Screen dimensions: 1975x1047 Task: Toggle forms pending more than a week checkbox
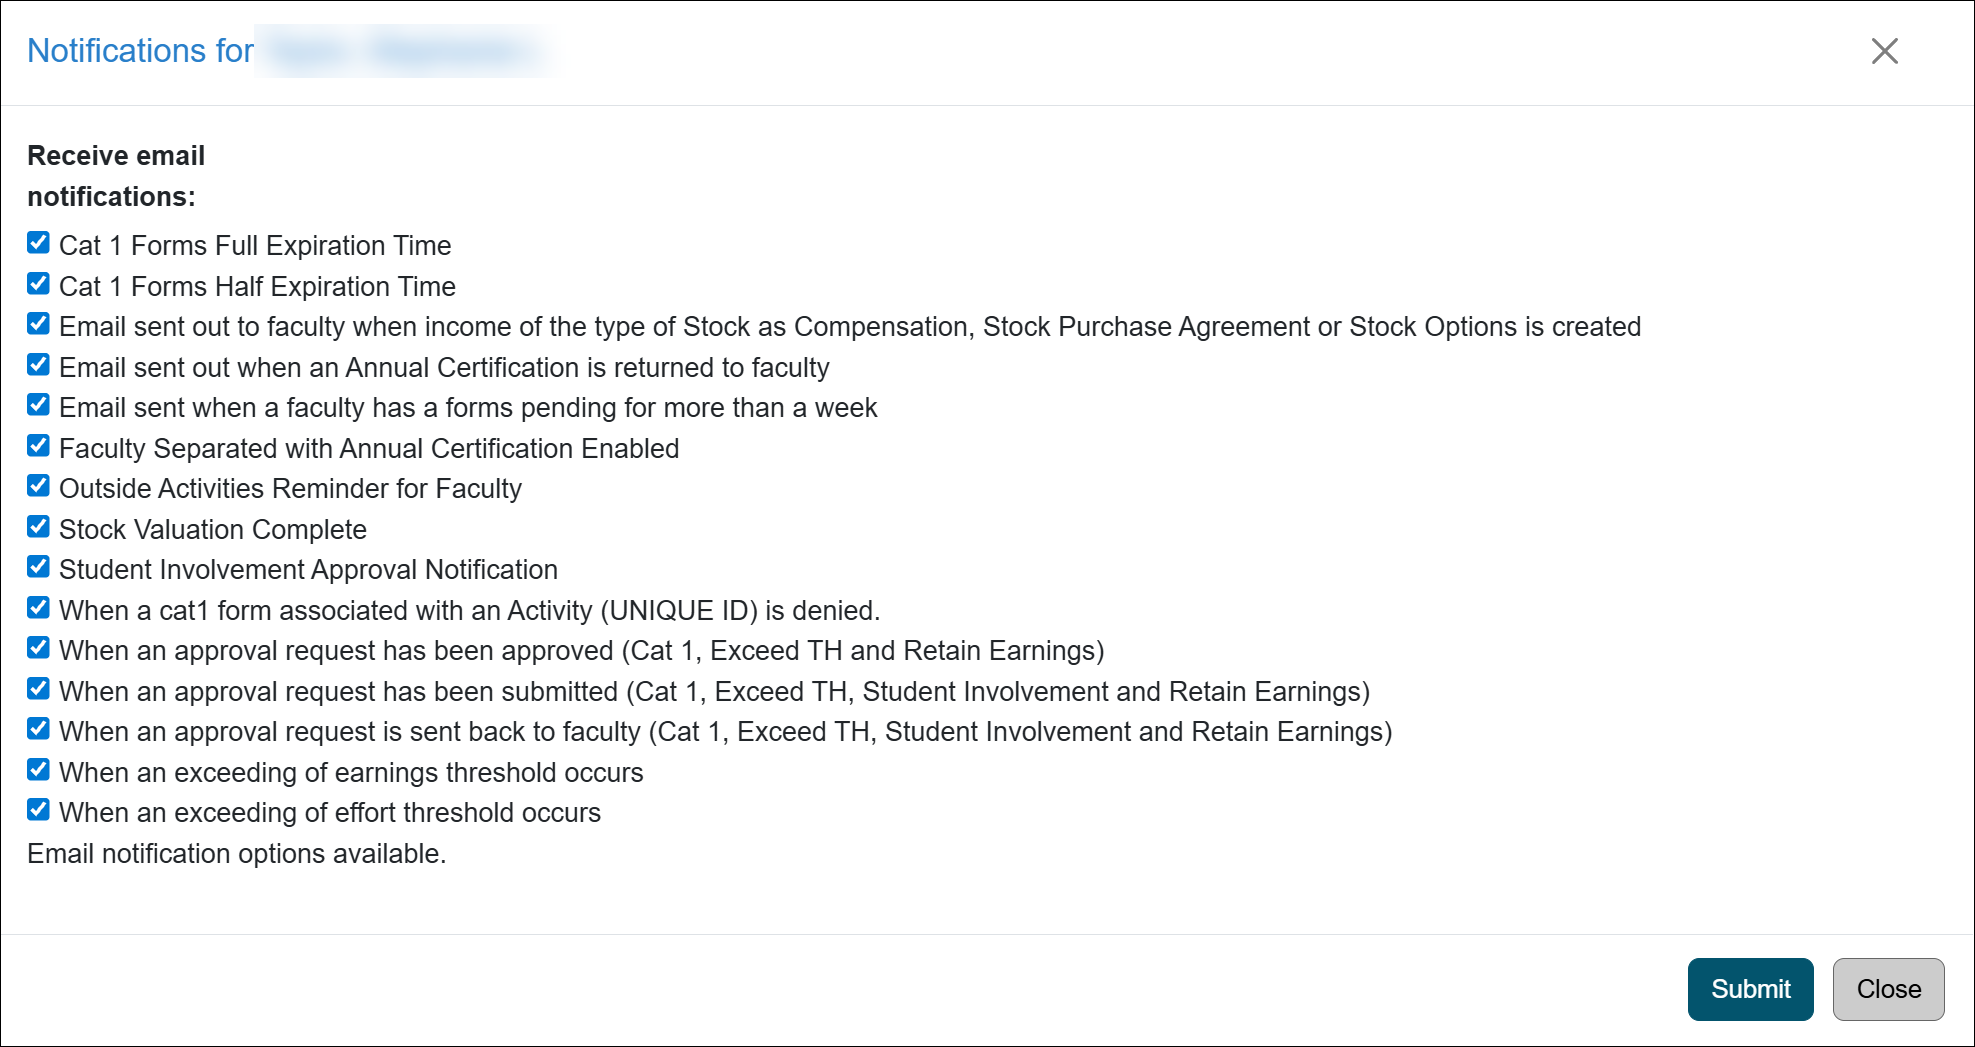38,405
